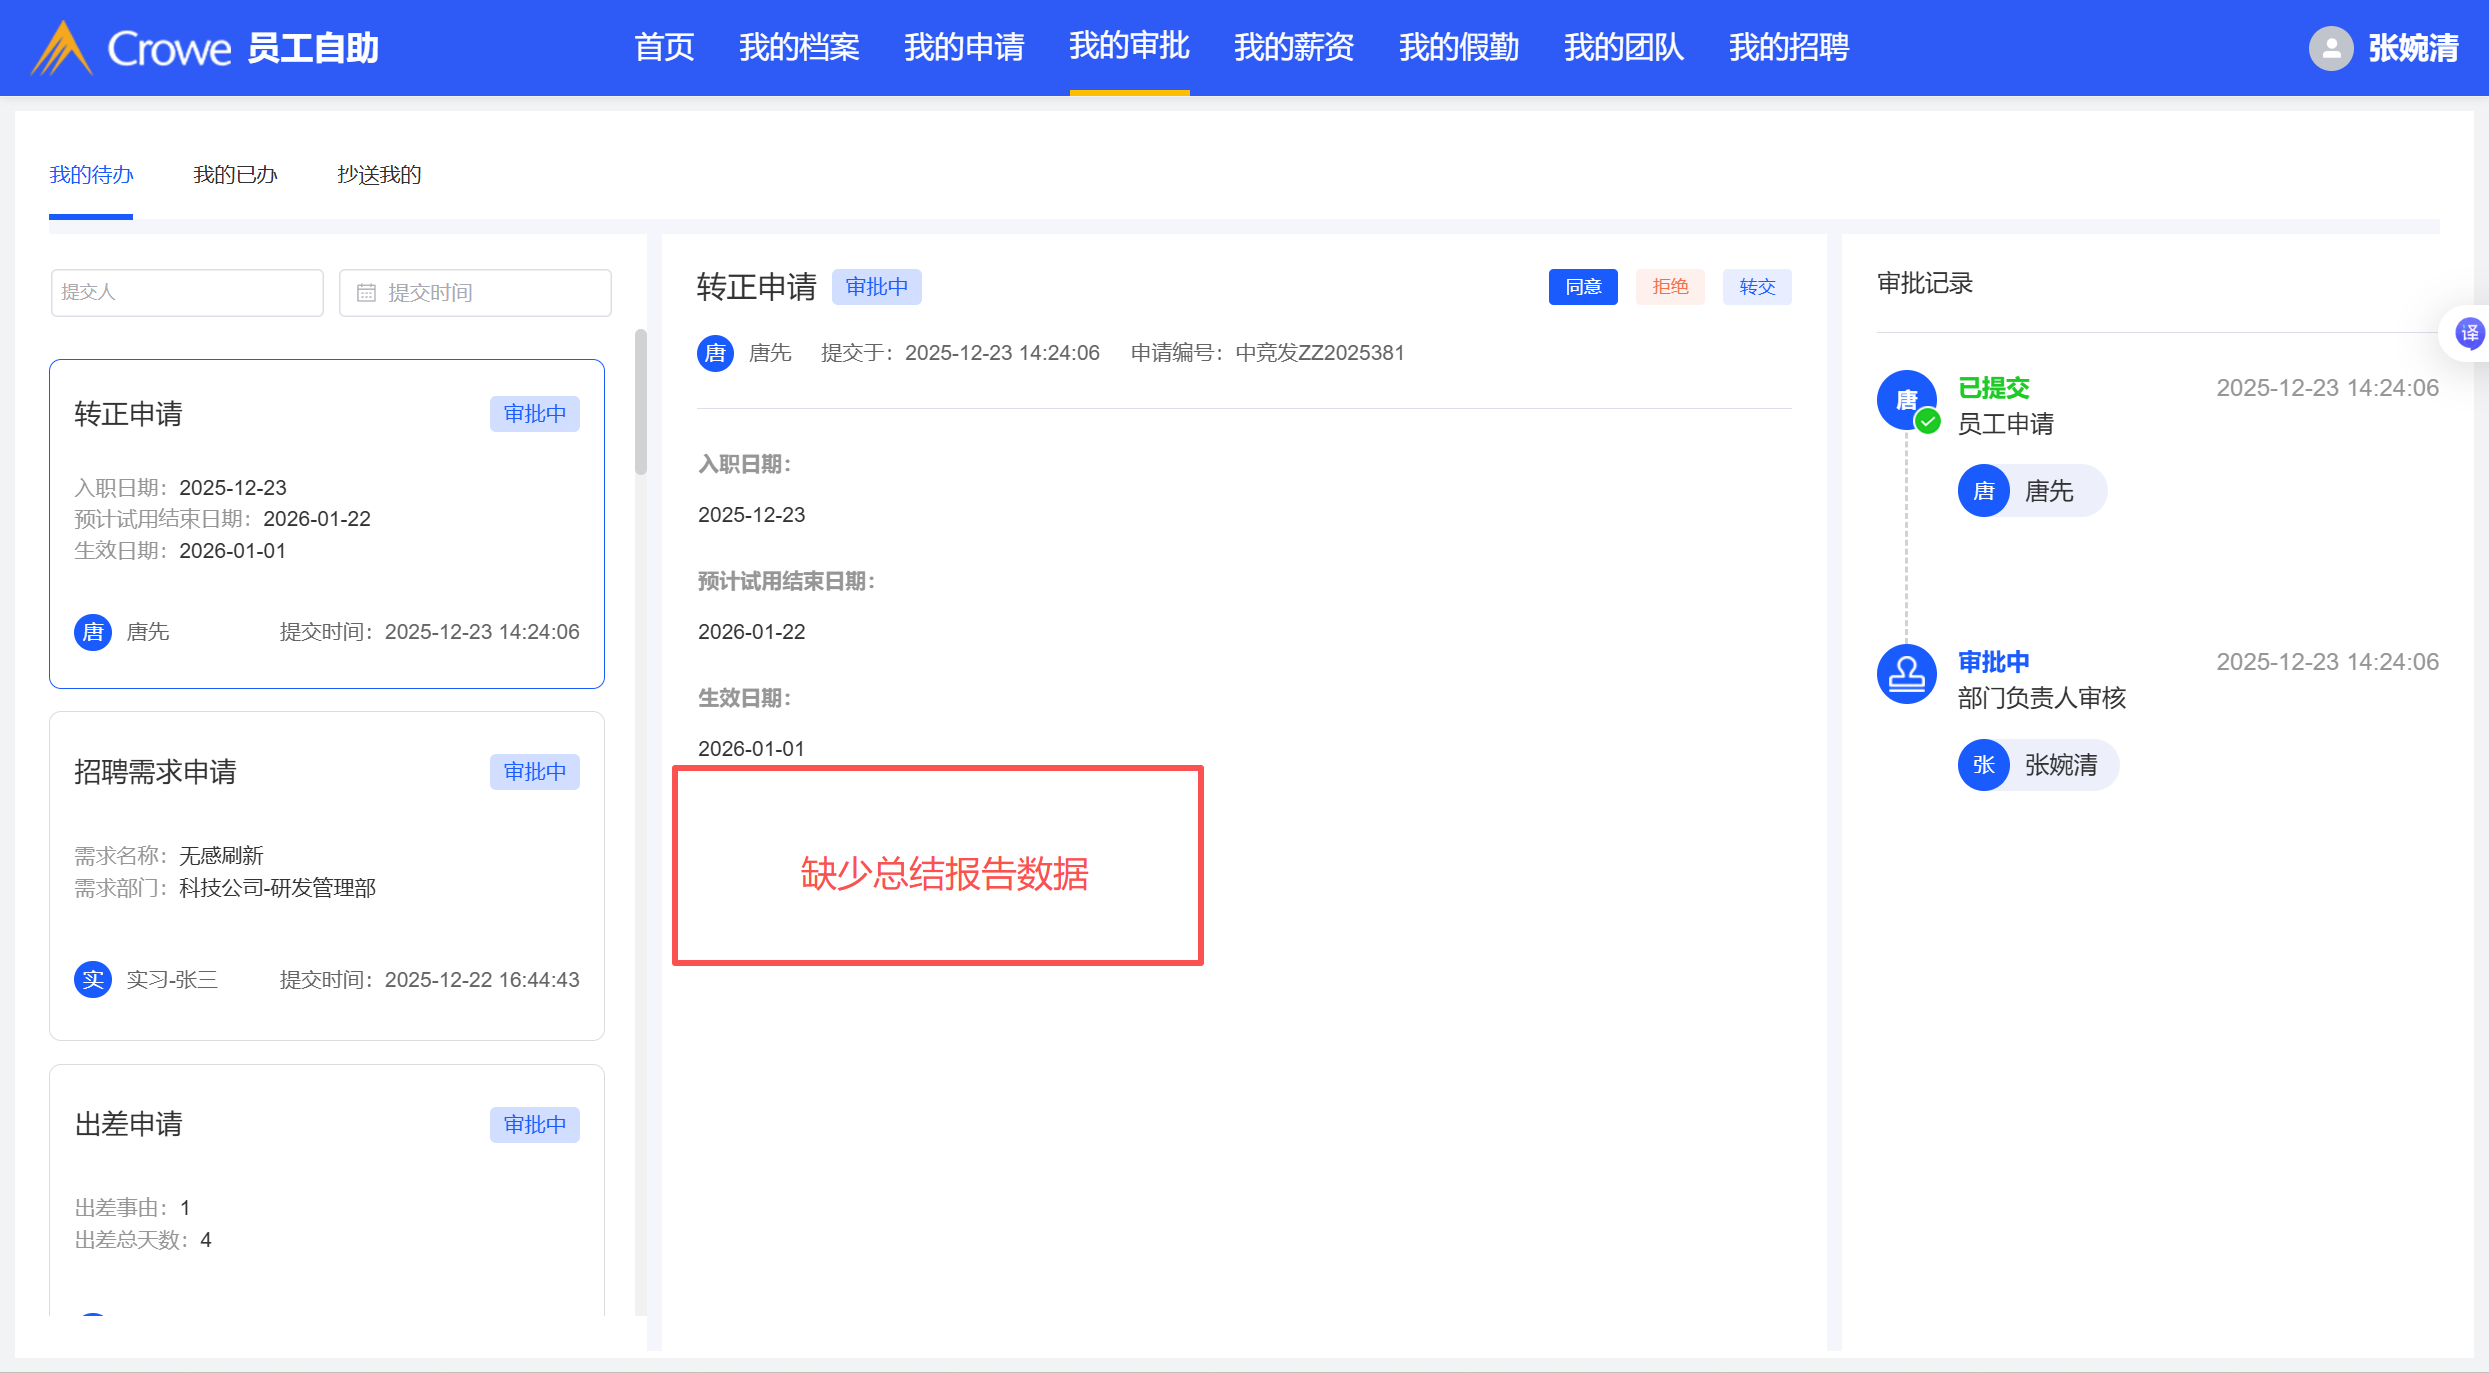
Task: Click 唐 avatar in approval record header
Action: [1906, 400]
